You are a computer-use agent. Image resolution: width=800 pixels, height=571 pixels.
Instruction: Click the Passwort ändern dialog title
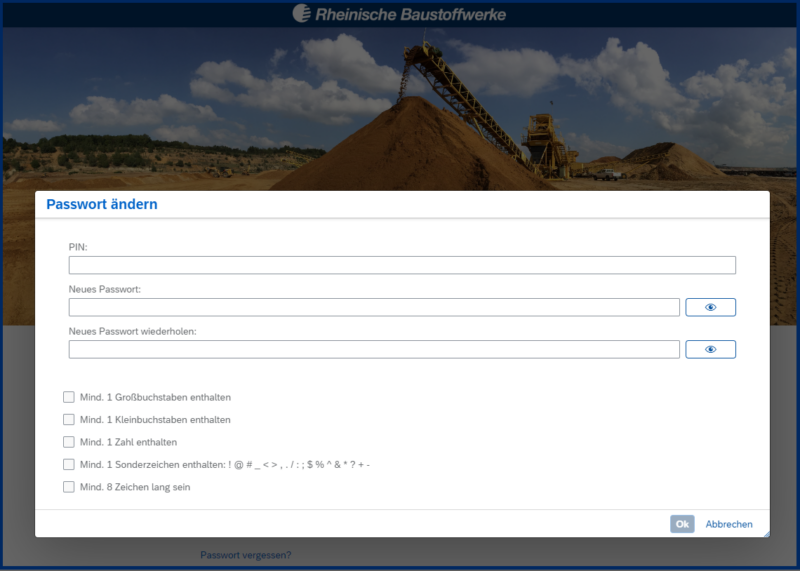tap(102, 204)
